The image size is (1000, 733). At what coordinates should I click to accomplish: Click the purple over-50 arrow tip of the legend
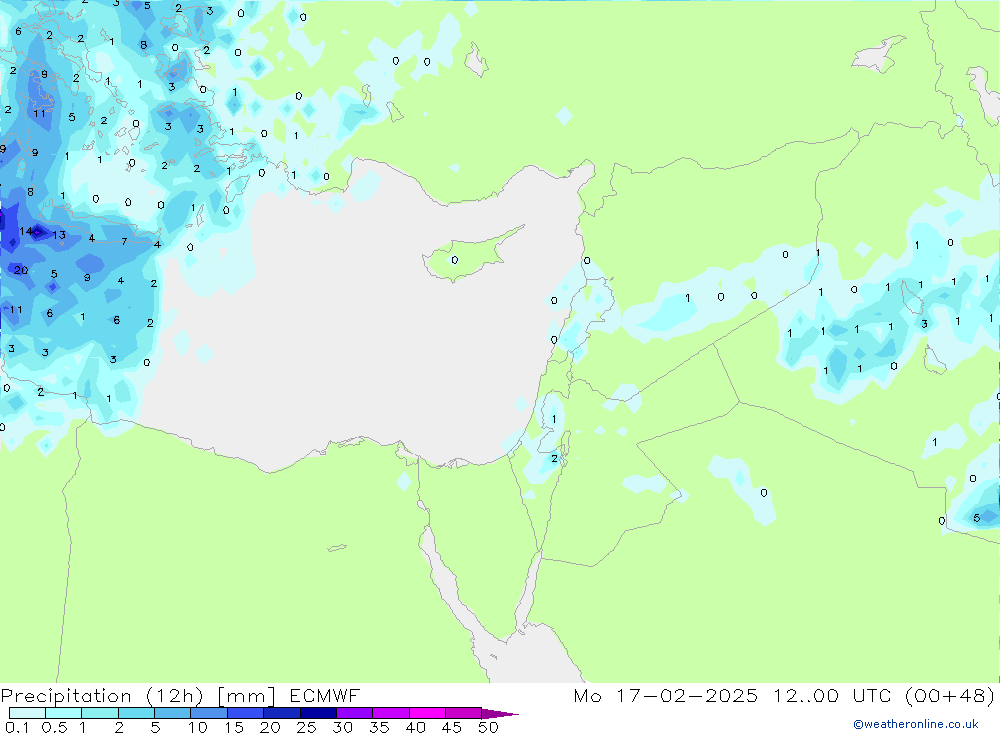[x=499, y=713]
